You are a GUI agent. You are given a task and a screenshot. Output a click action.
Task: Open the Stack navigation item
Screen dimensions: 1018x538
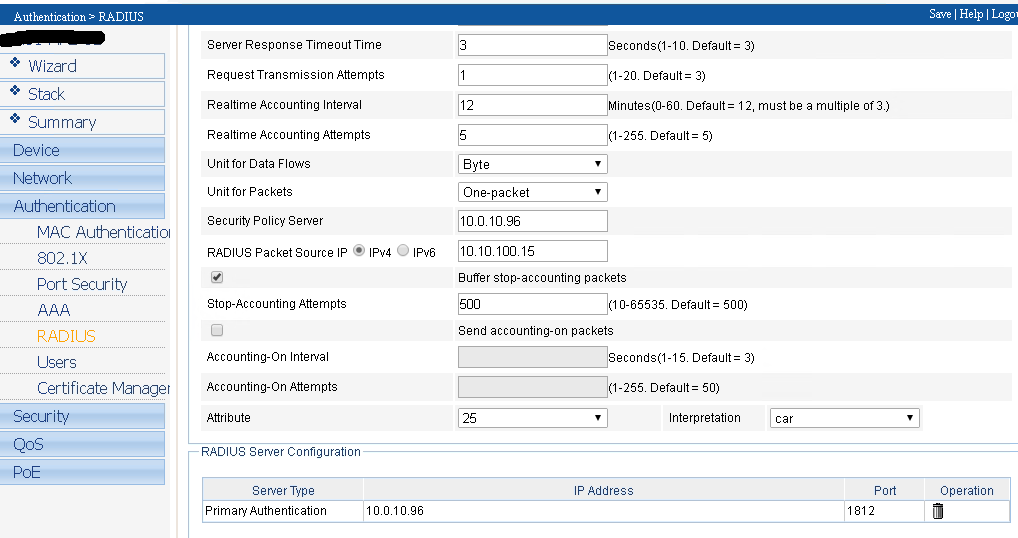pyautogui.click(x=46, y=94)
